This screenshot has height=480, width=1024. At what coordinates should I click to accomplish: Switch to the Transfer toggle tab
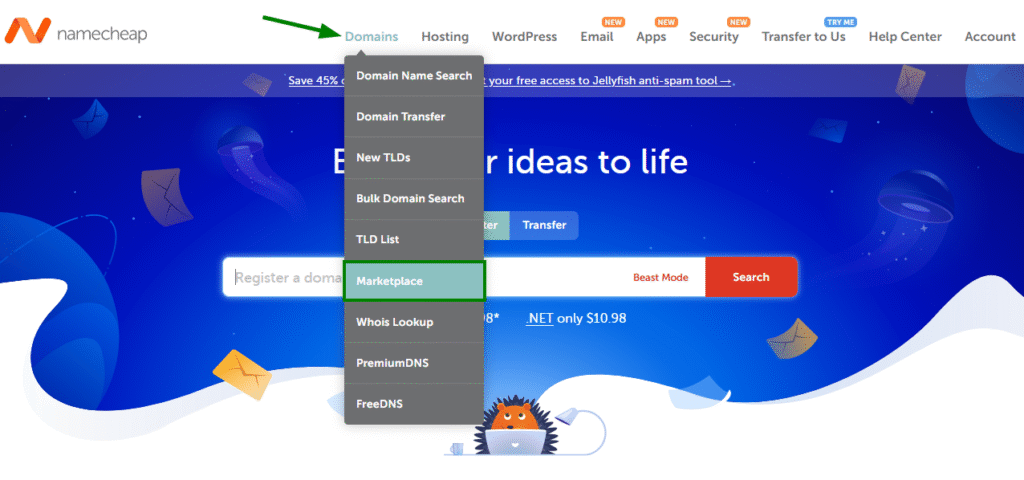click(544, 225)
